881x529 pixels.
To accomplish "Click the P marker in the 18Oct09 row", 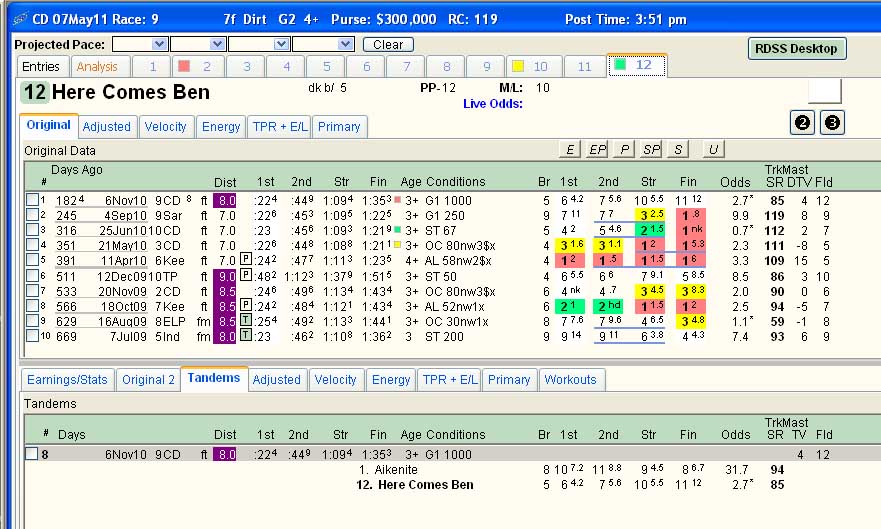I will pyautogui.click(x=246, y=305).
